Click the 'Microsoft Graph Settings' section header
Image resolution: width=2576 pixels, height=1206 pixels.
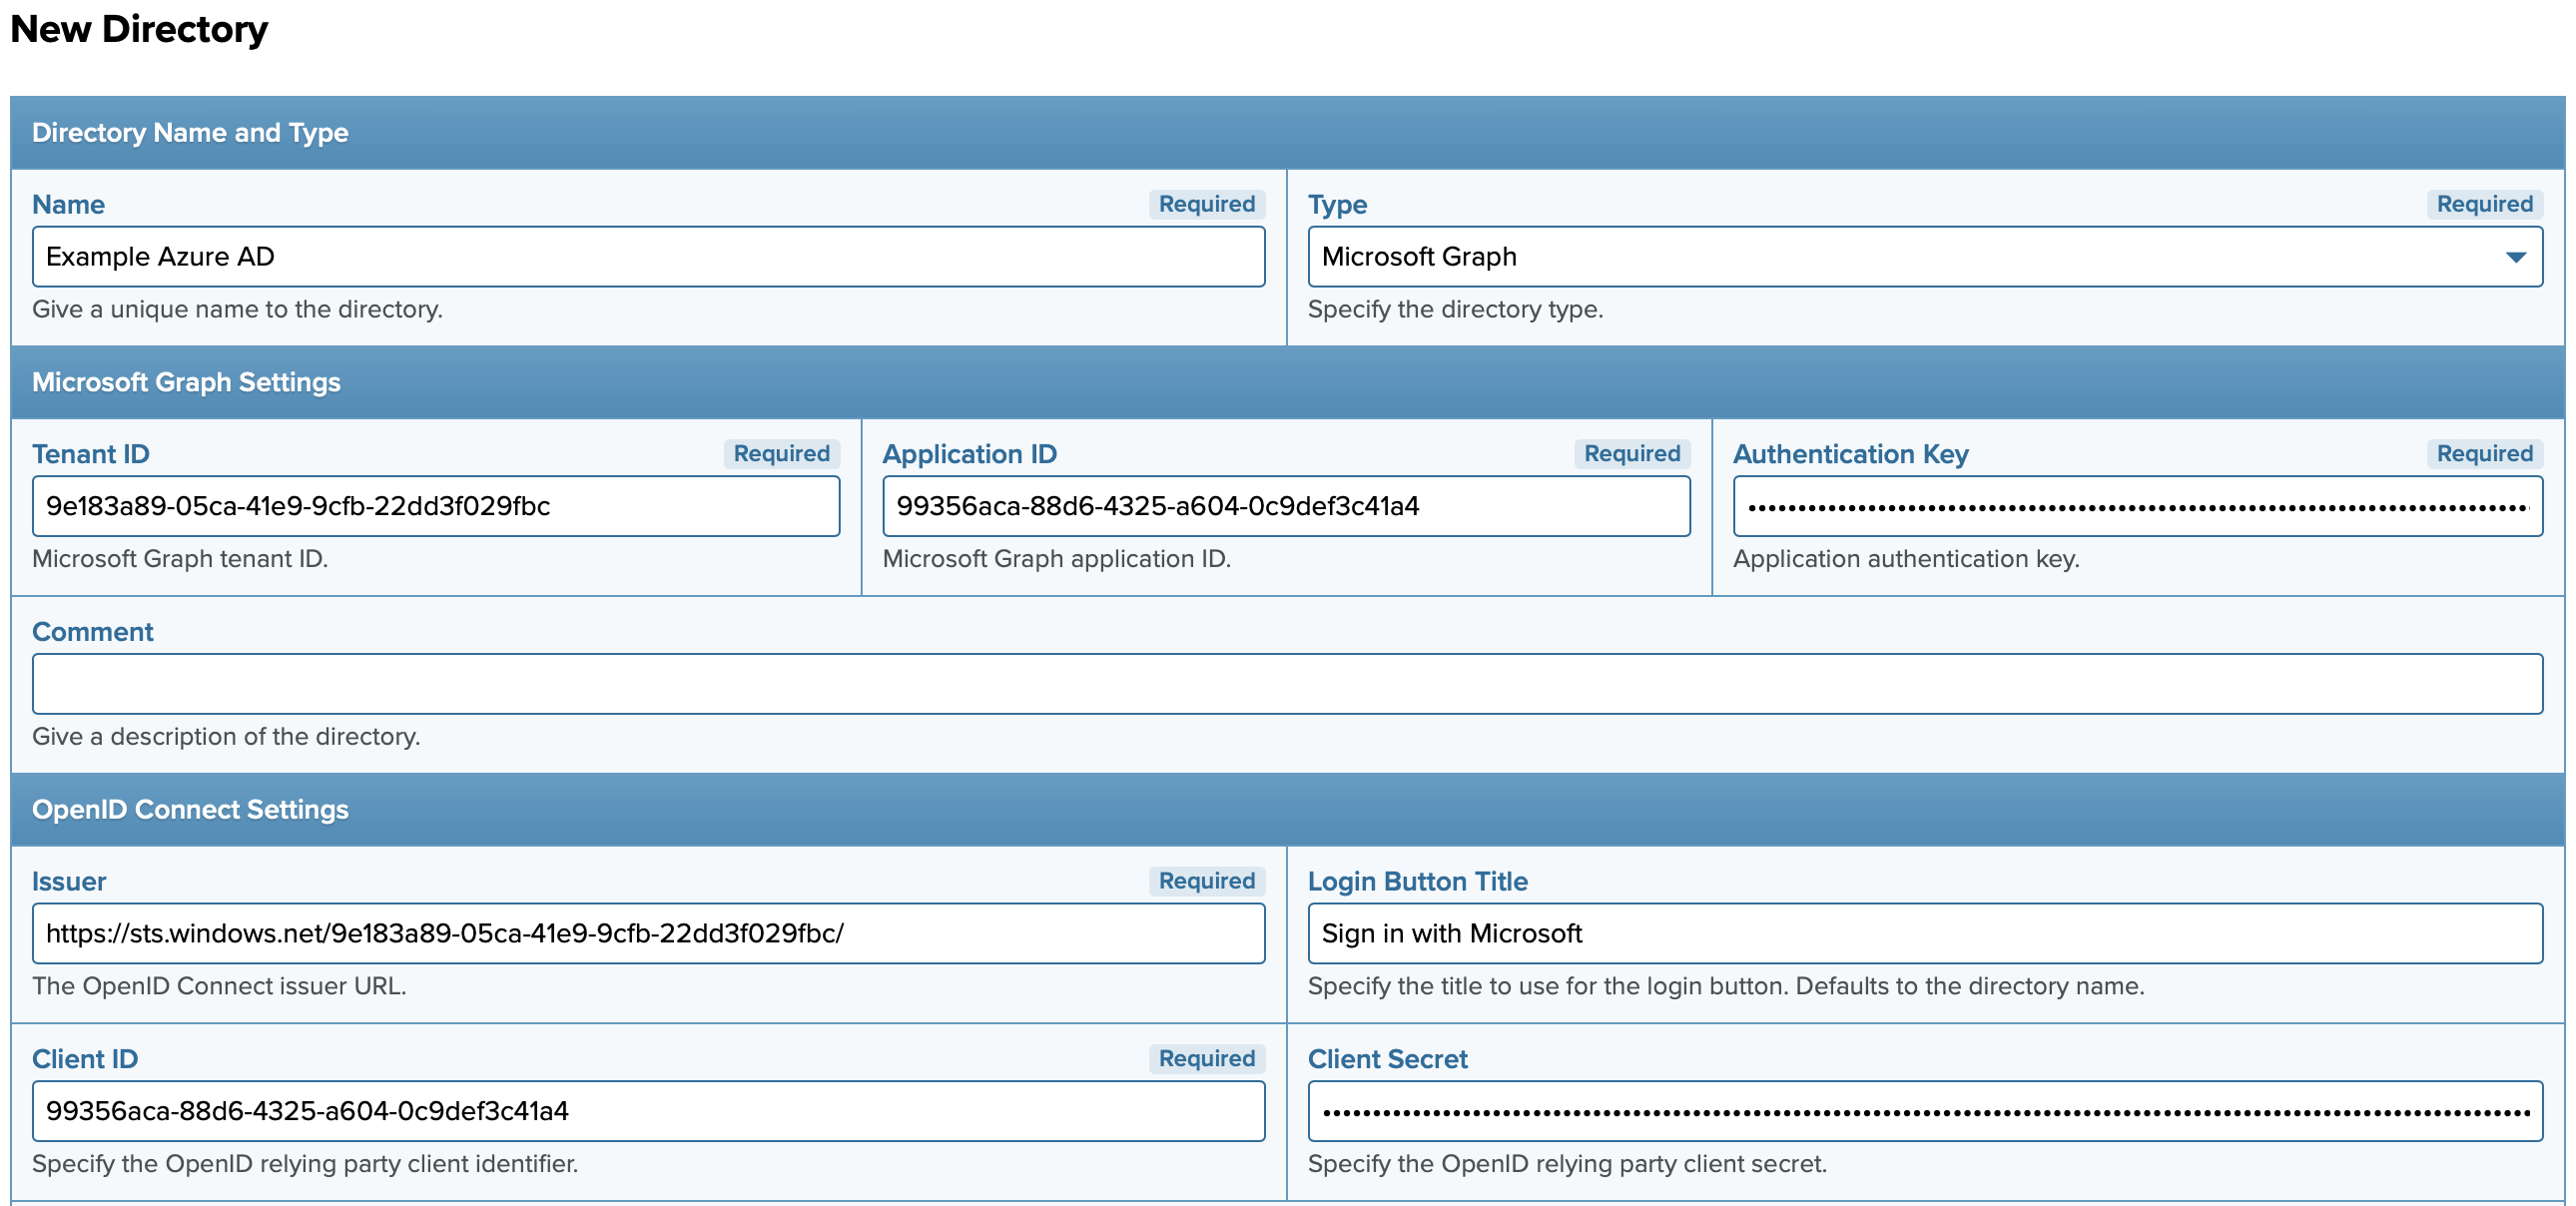coord(1287,382)
